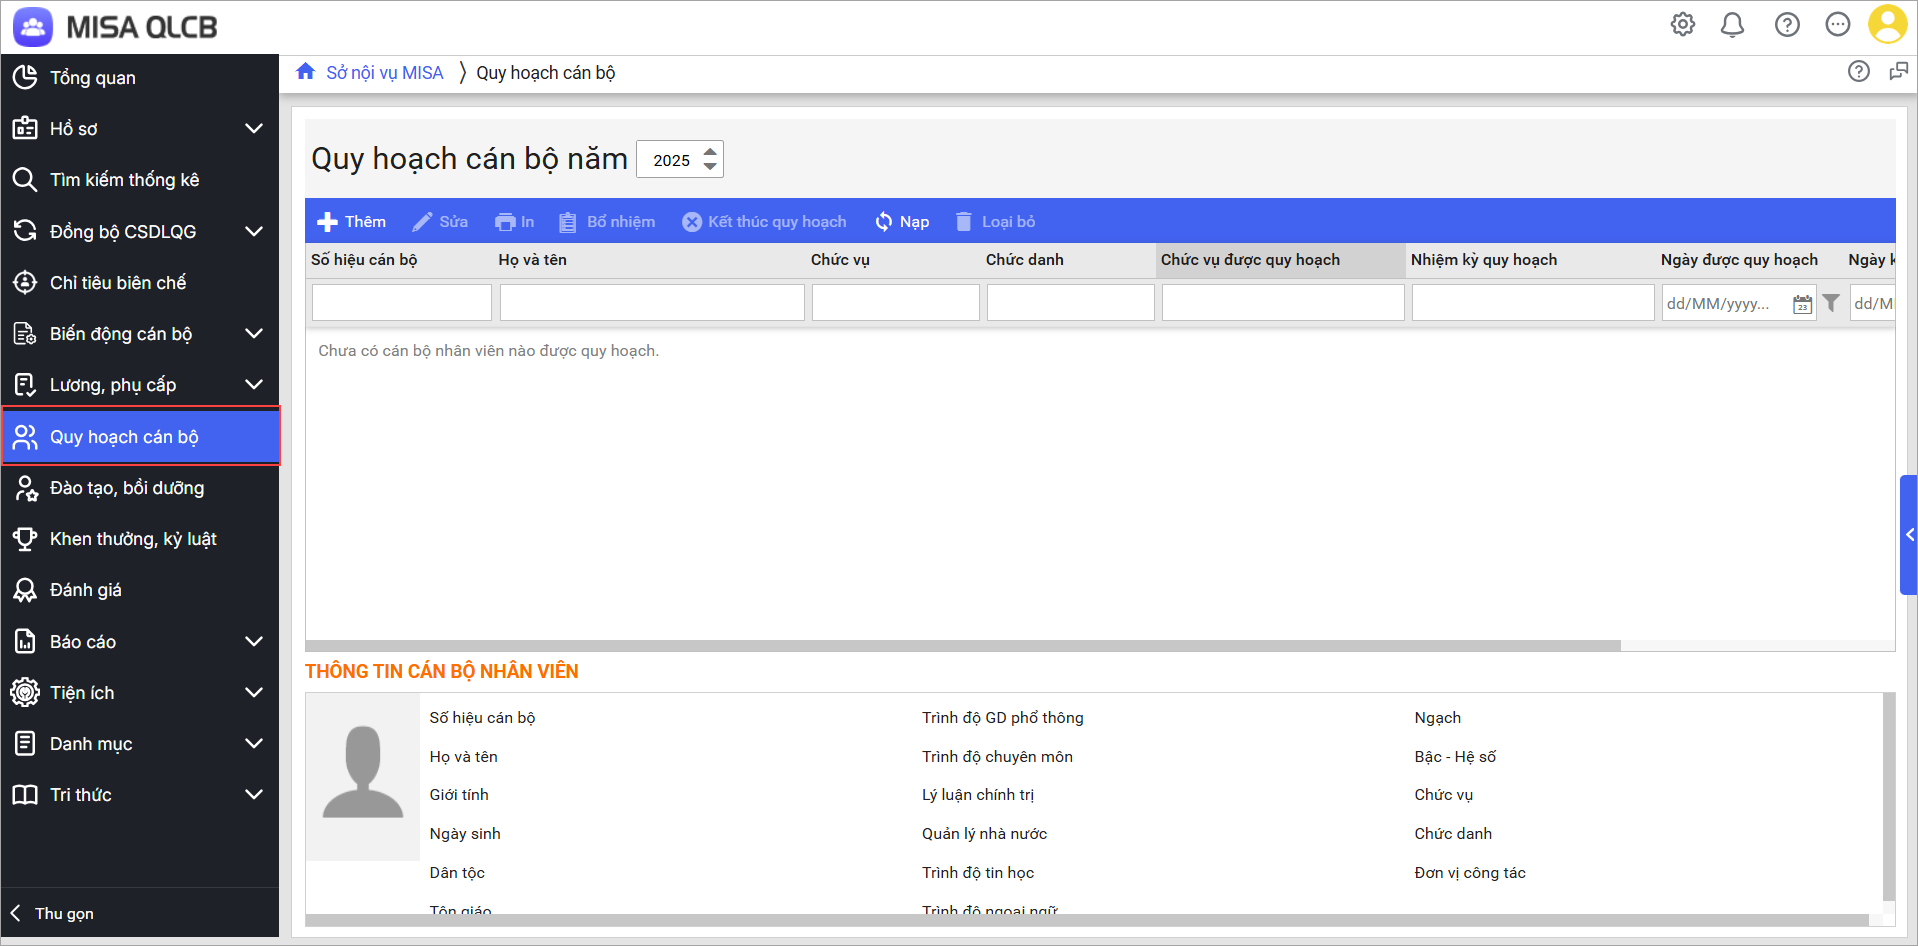Expand the Báo cáo submenu

pyautogui.click(x=254, y=642)
